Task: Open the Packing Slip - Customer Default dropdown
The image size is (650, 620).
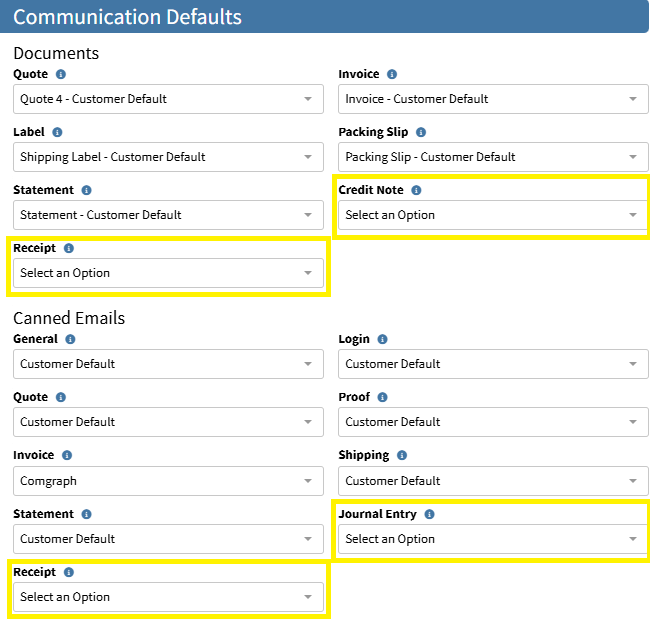Action: point(493,157)
